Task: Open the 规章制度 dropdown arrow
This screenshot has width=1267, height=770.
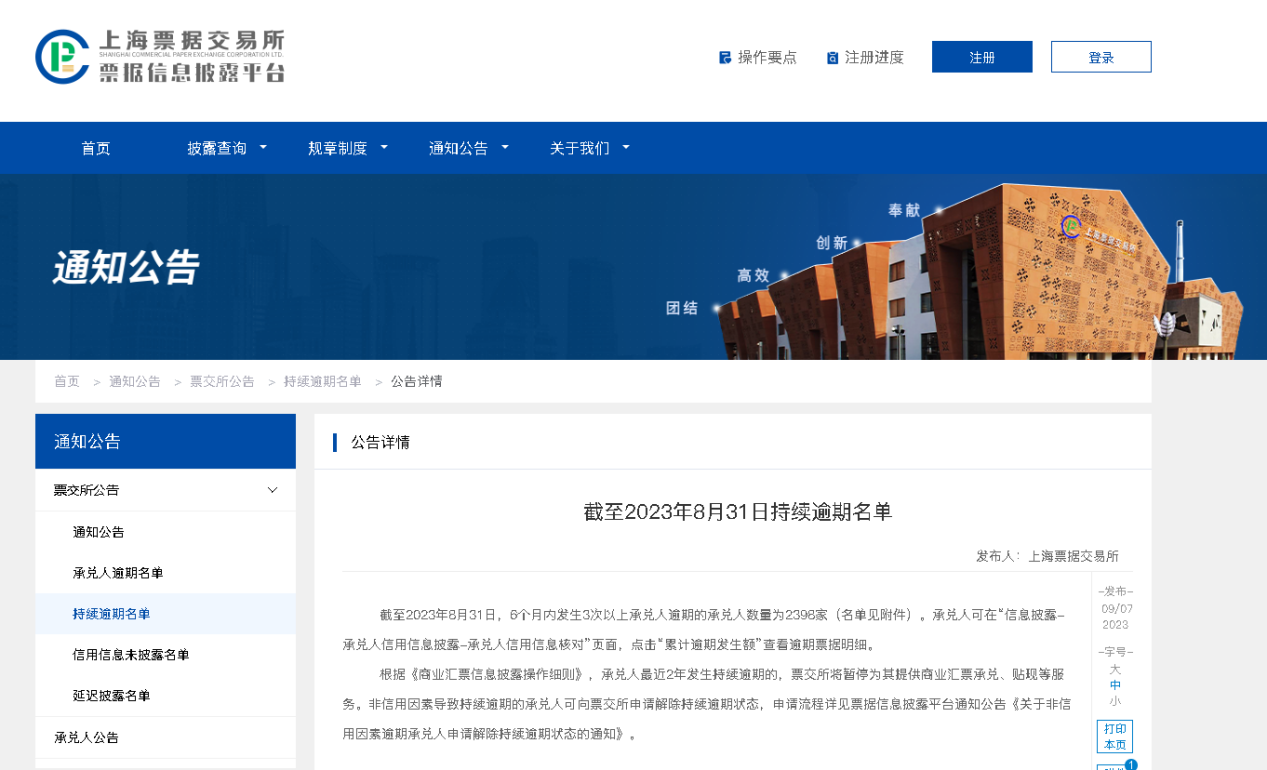Action: pos(384,147)
